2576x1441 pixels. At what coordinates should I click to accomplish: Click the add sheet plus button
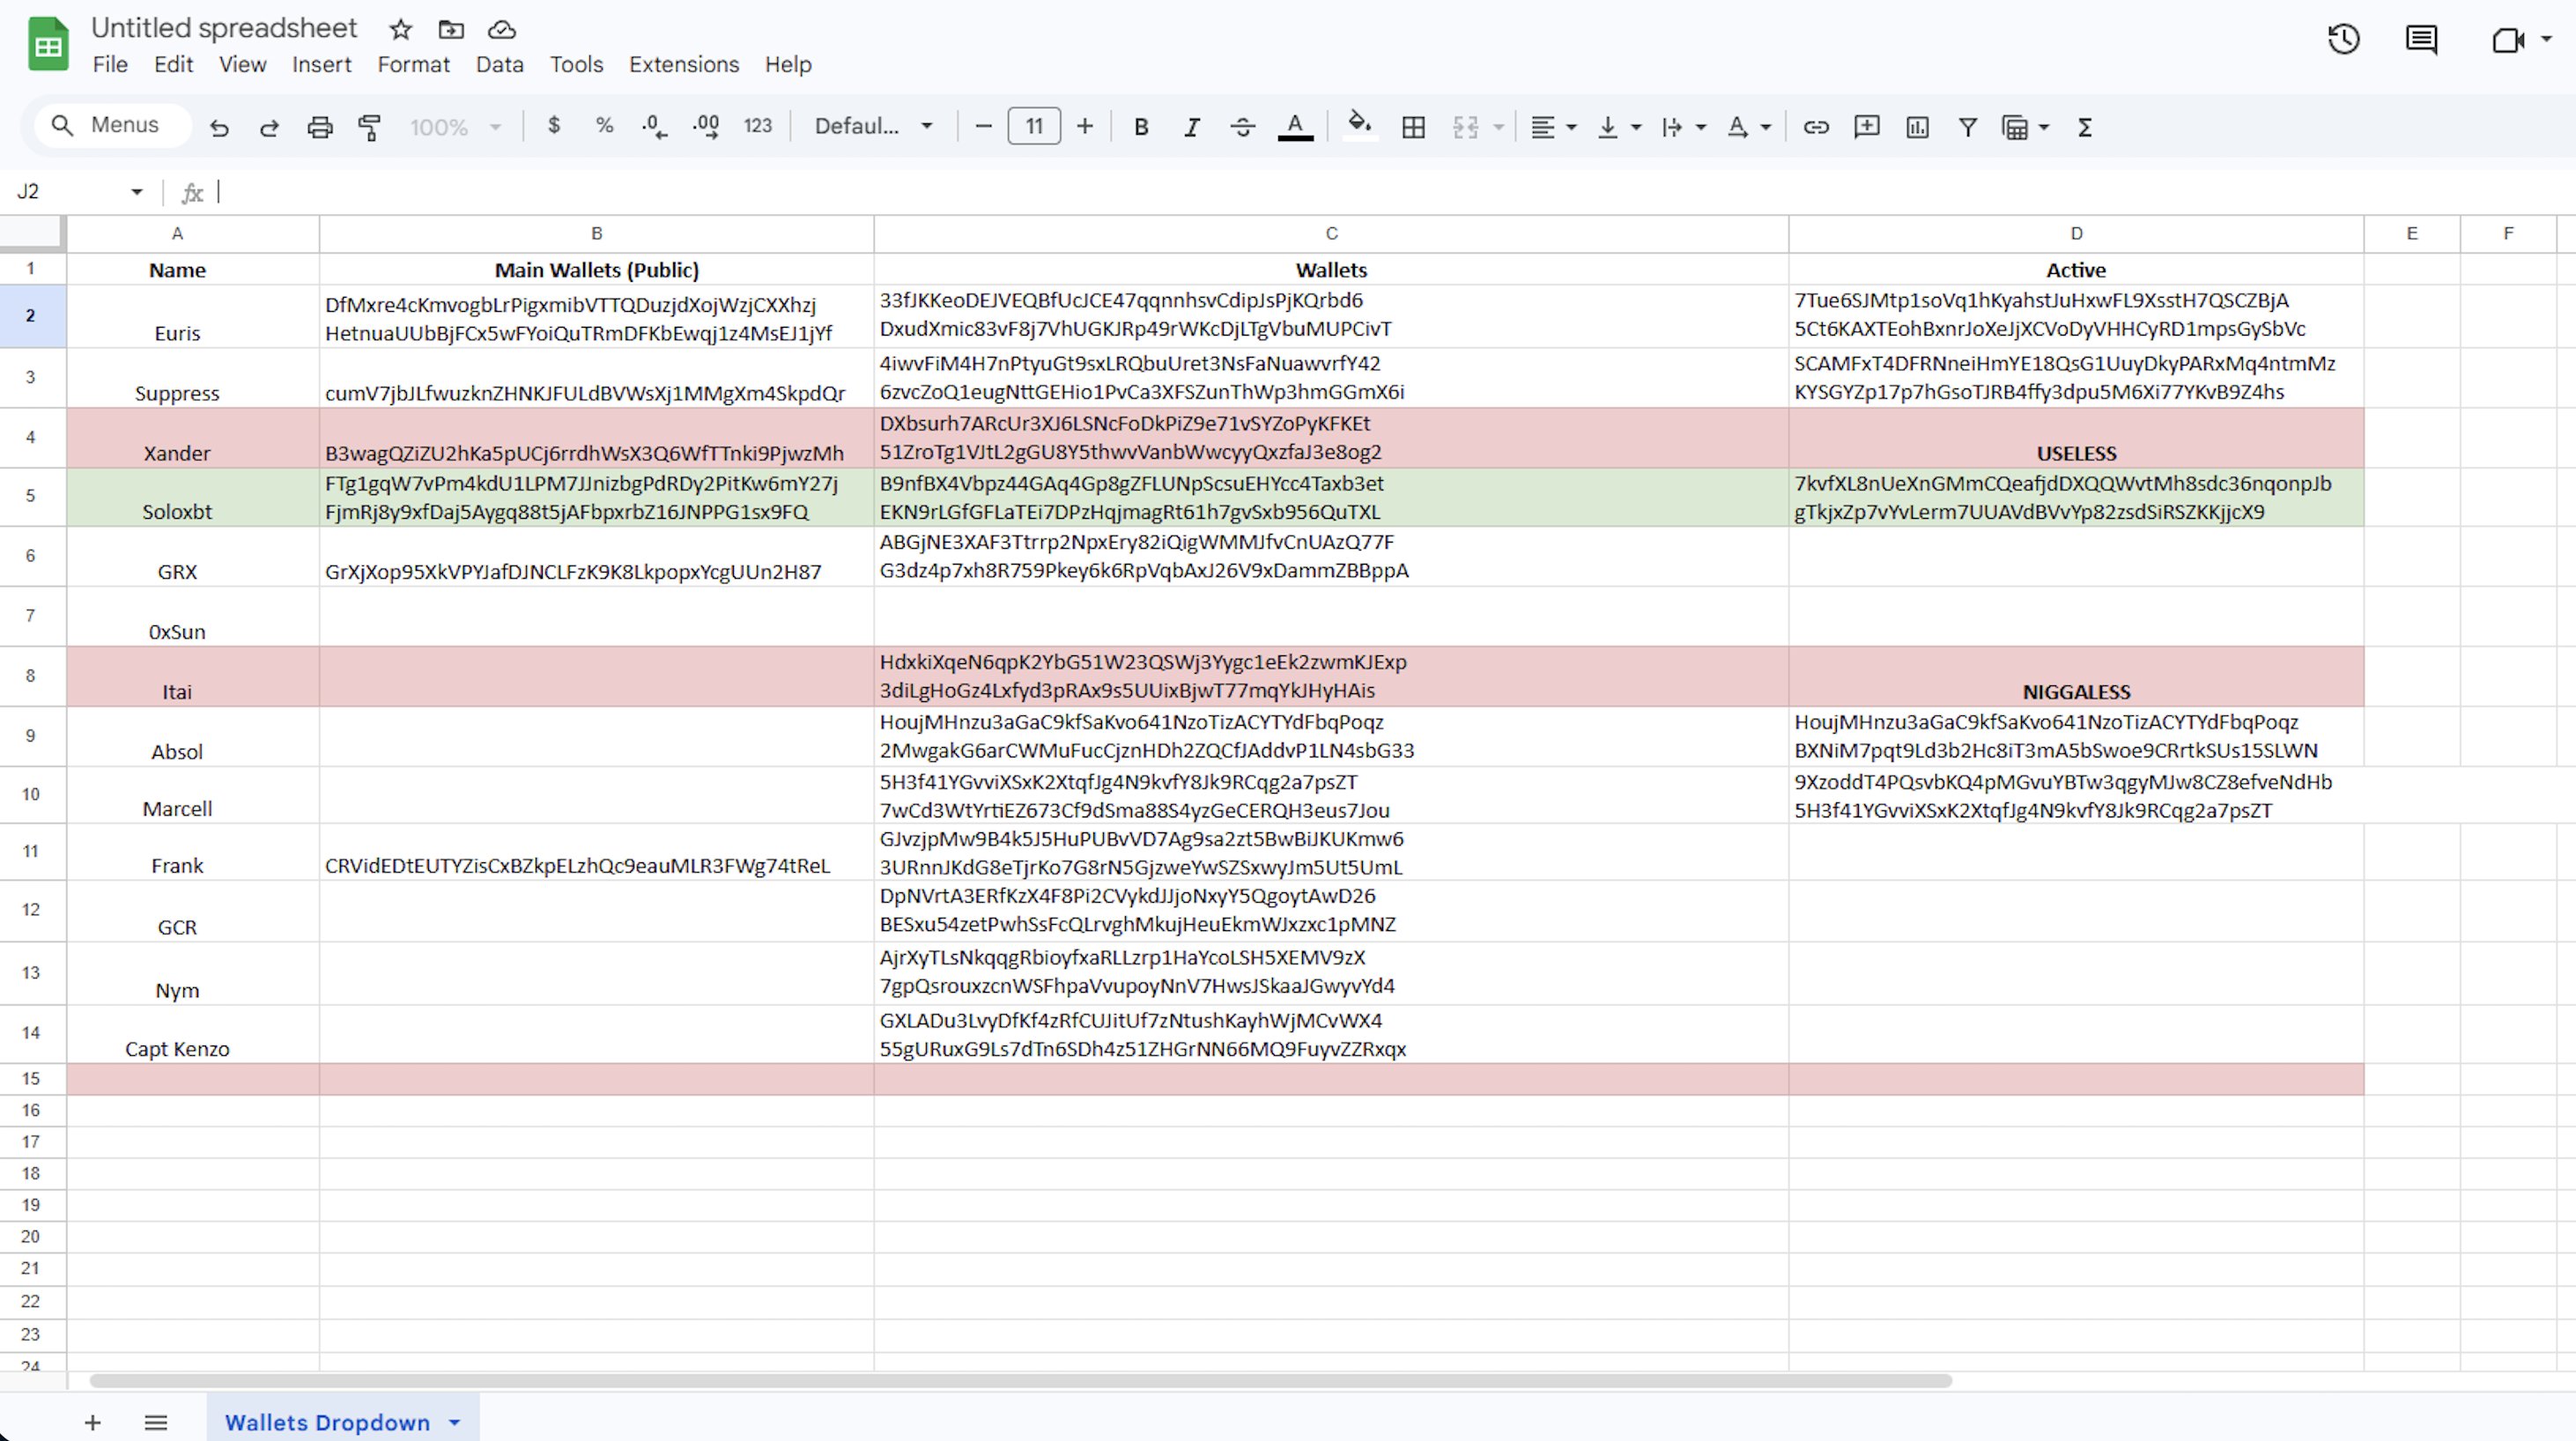92,1422
